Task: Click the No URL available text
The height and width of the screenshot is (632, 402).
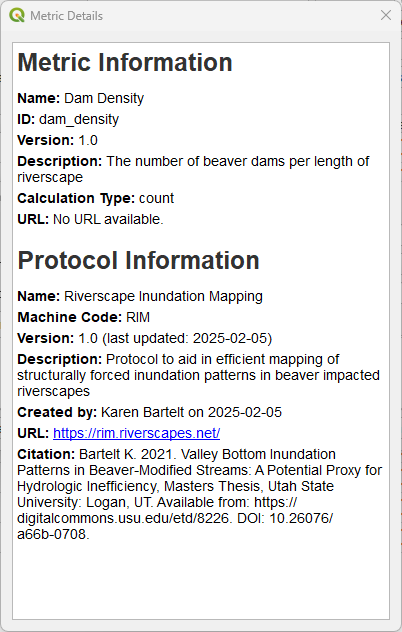Action: [108, 219]
